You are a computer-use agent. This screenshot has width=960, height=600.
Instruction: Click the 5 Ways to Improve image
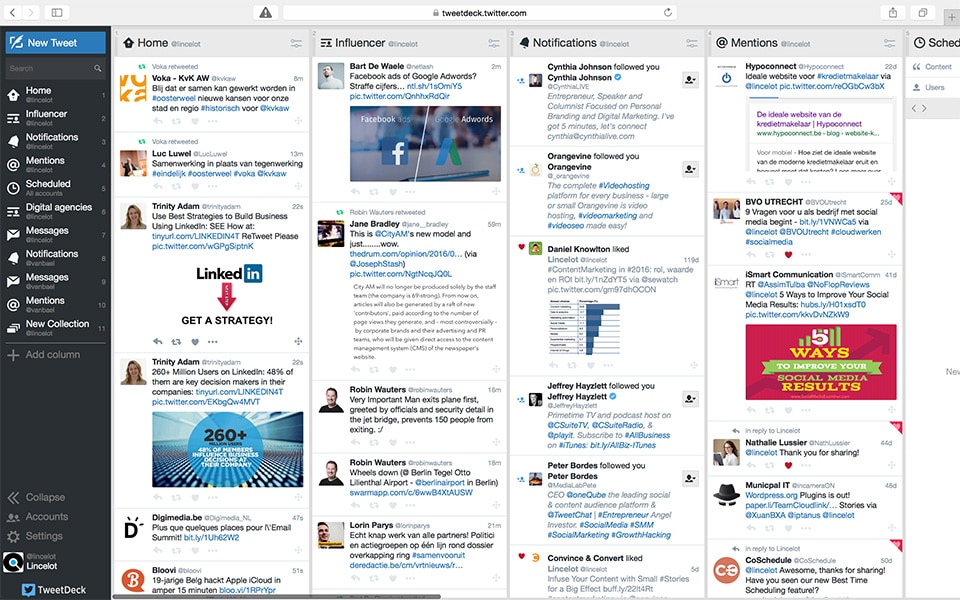[821, 362]
